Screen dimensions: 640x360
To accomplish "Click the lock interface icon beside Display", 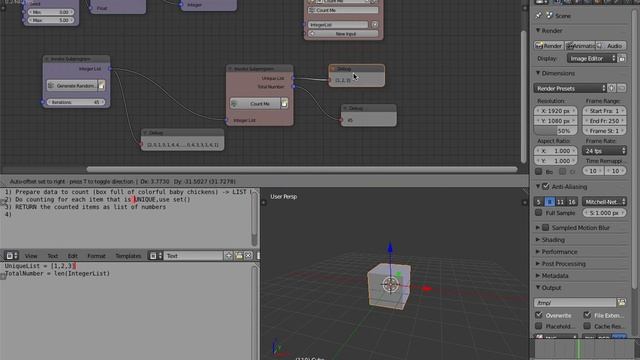I will tap(622, 59).
